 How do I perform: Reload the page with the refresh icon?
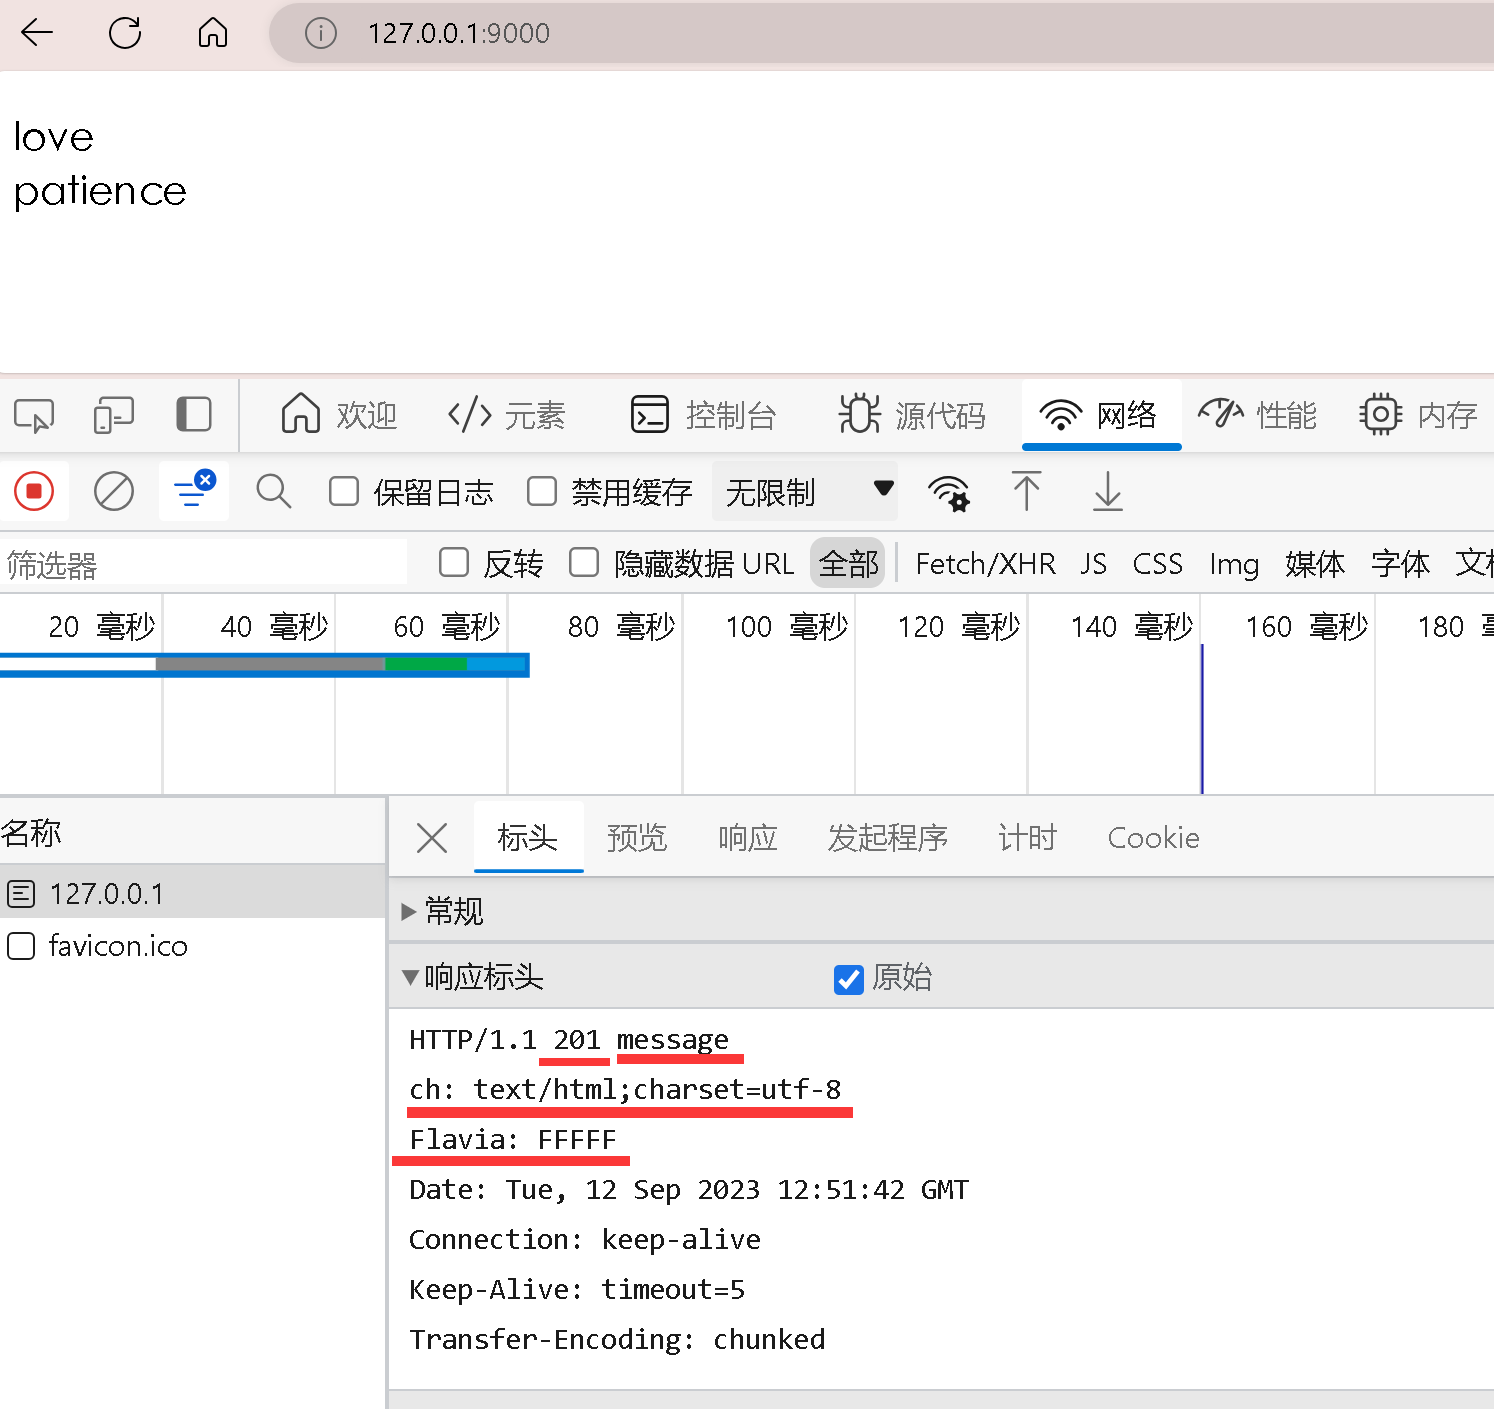125,33
